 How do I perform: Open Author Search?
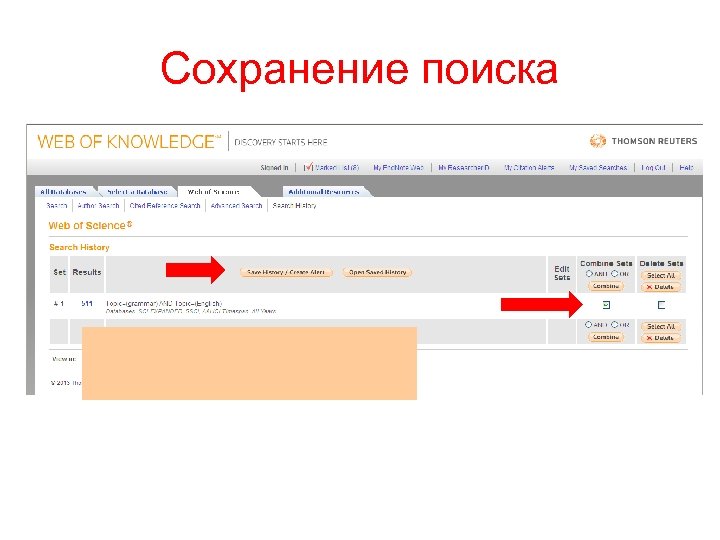pyautogui.click(x=98, y=206)
